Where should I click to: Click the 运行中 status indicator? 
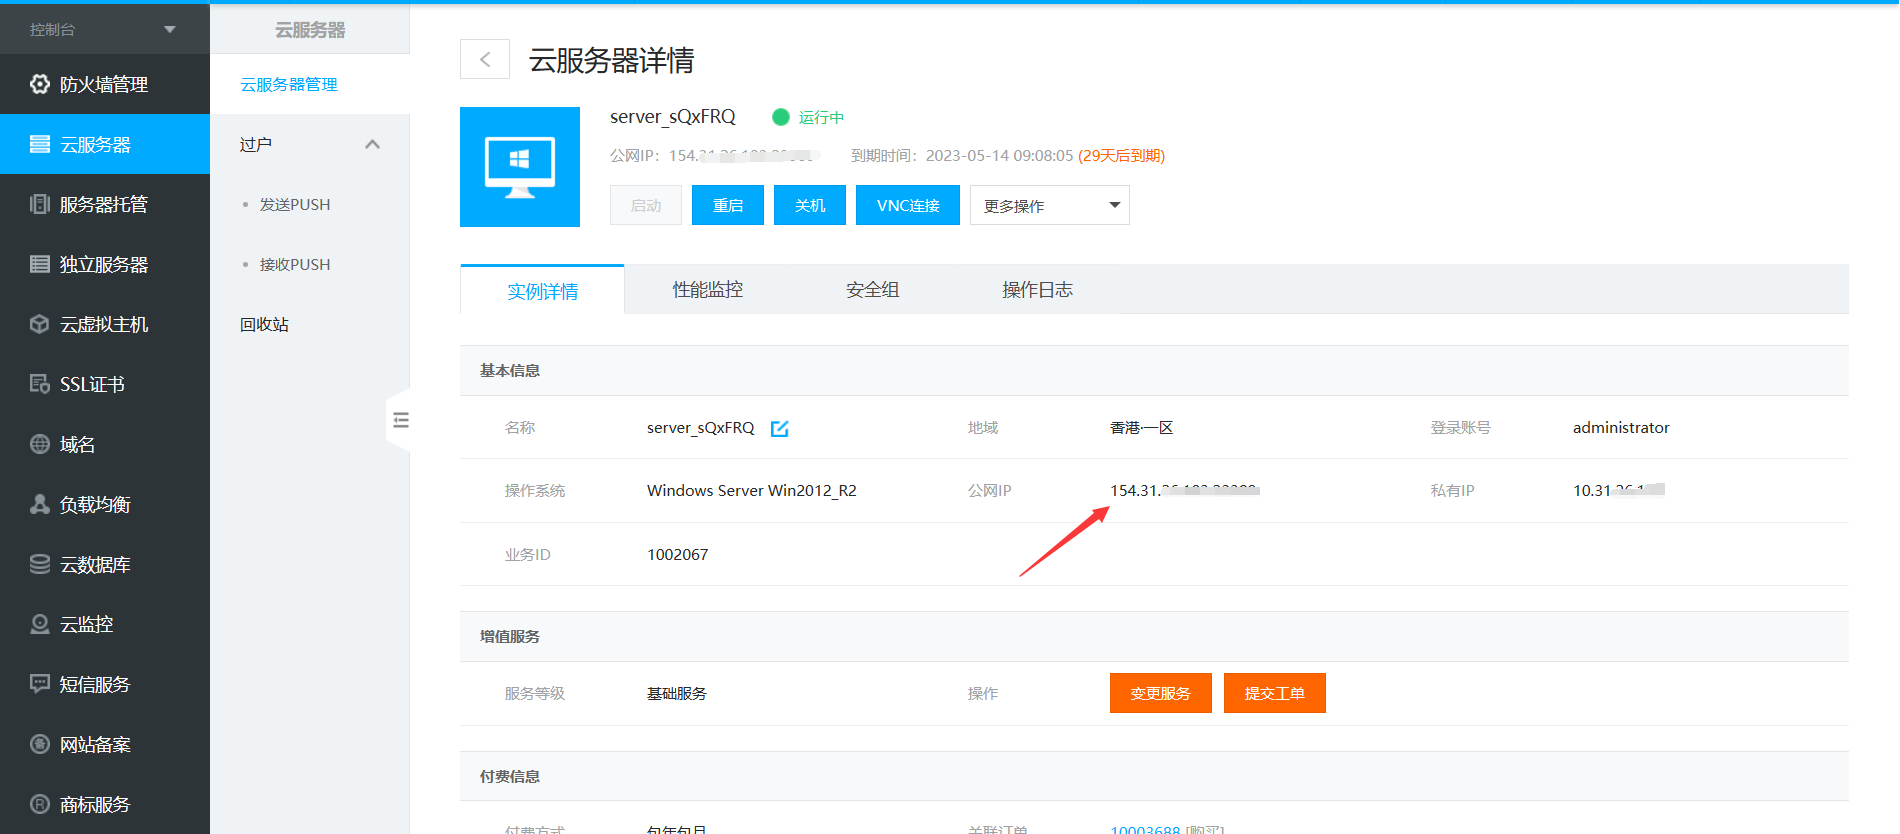point(809,117)
